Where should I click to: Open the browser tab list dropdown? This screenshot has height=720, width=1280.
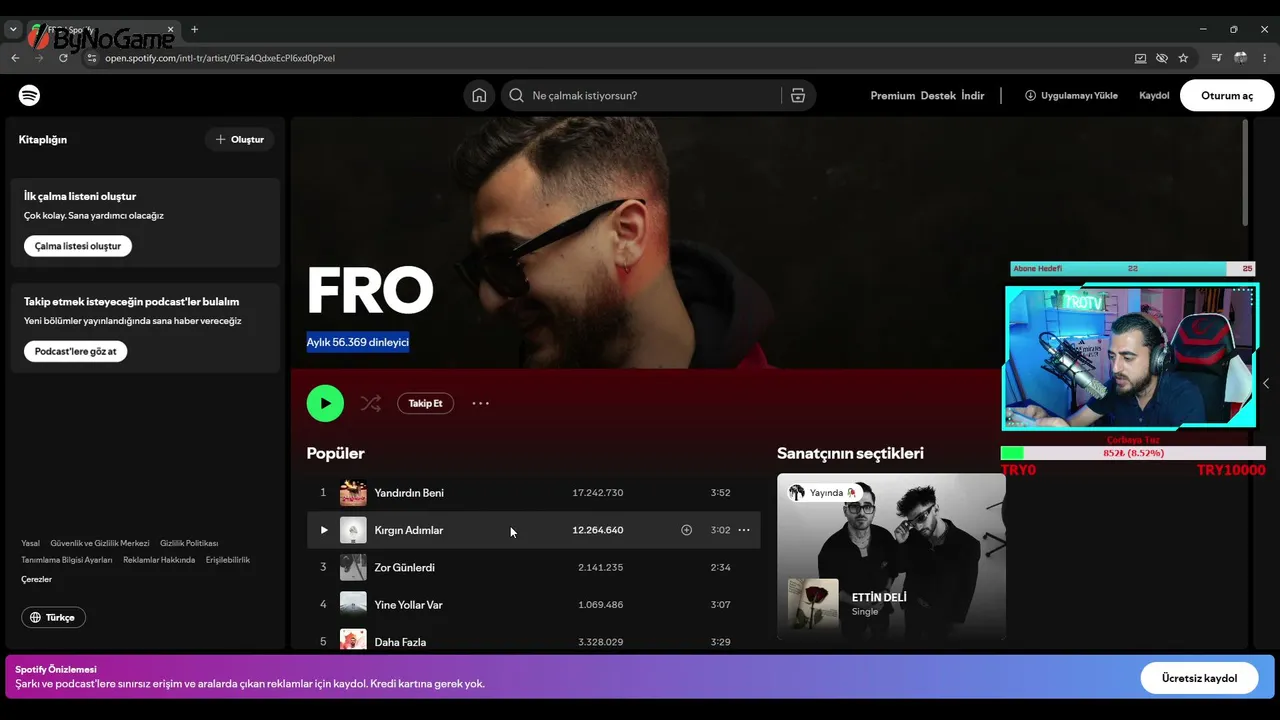coord(13,29)
